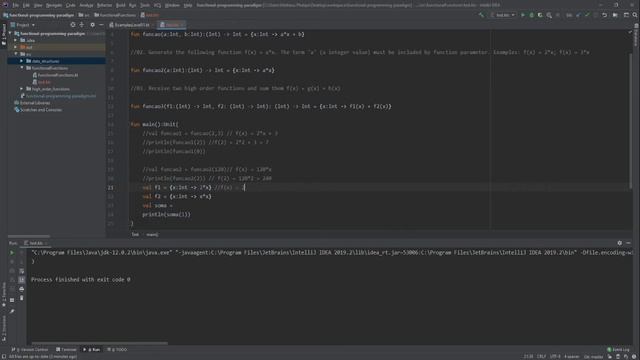
Task: Hide the Run panel with minus icon
Action: tap(629, 243)
